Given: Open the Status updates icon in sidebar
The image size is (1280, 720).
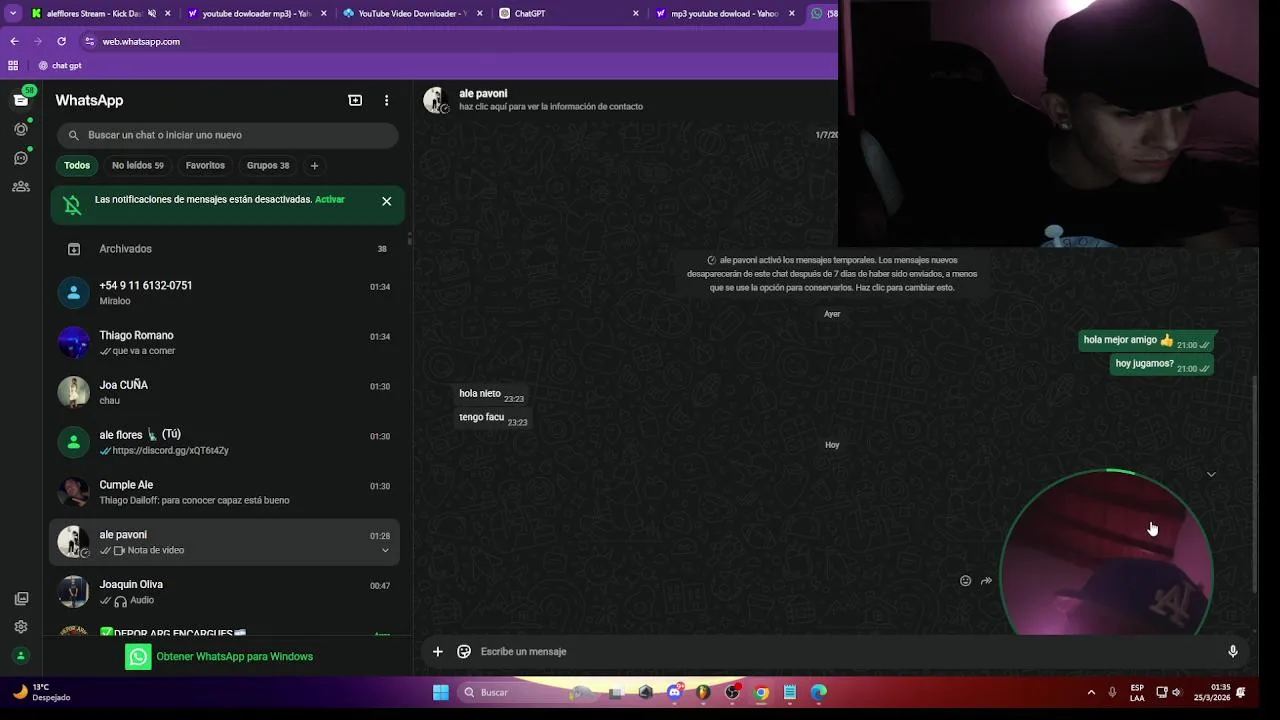Looking at the screenshot, I should [21, 129].
